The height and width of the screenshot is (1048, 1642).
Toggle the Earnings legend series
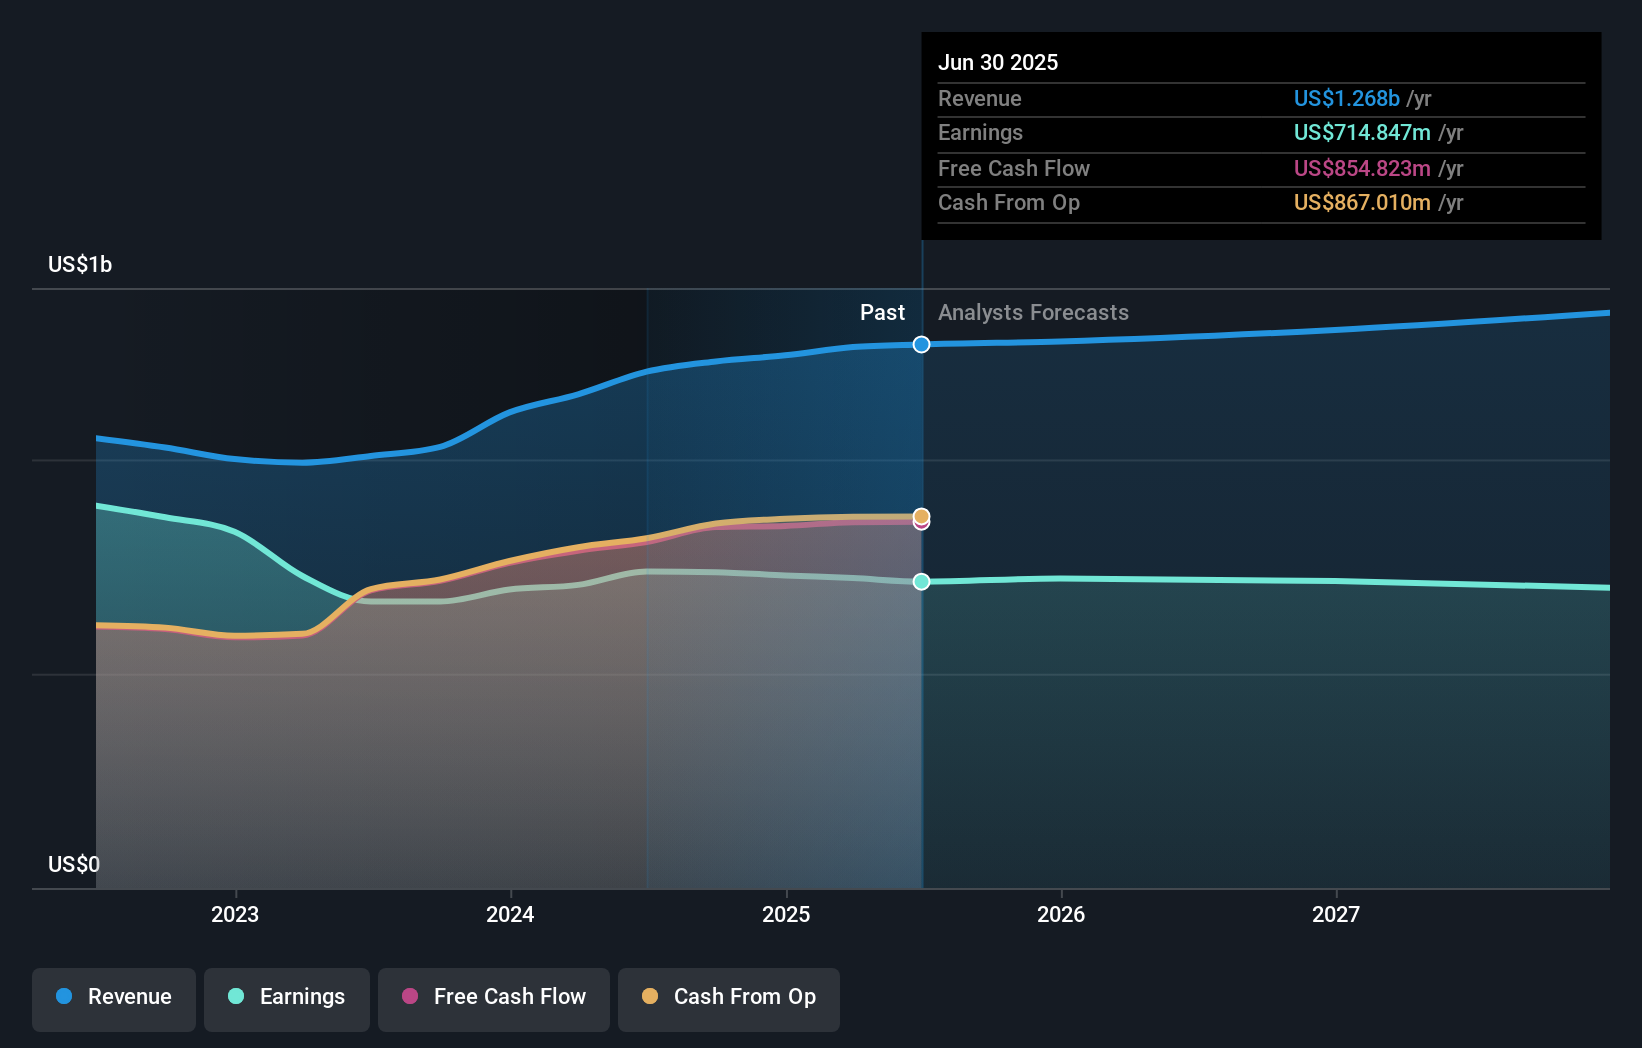287,999
